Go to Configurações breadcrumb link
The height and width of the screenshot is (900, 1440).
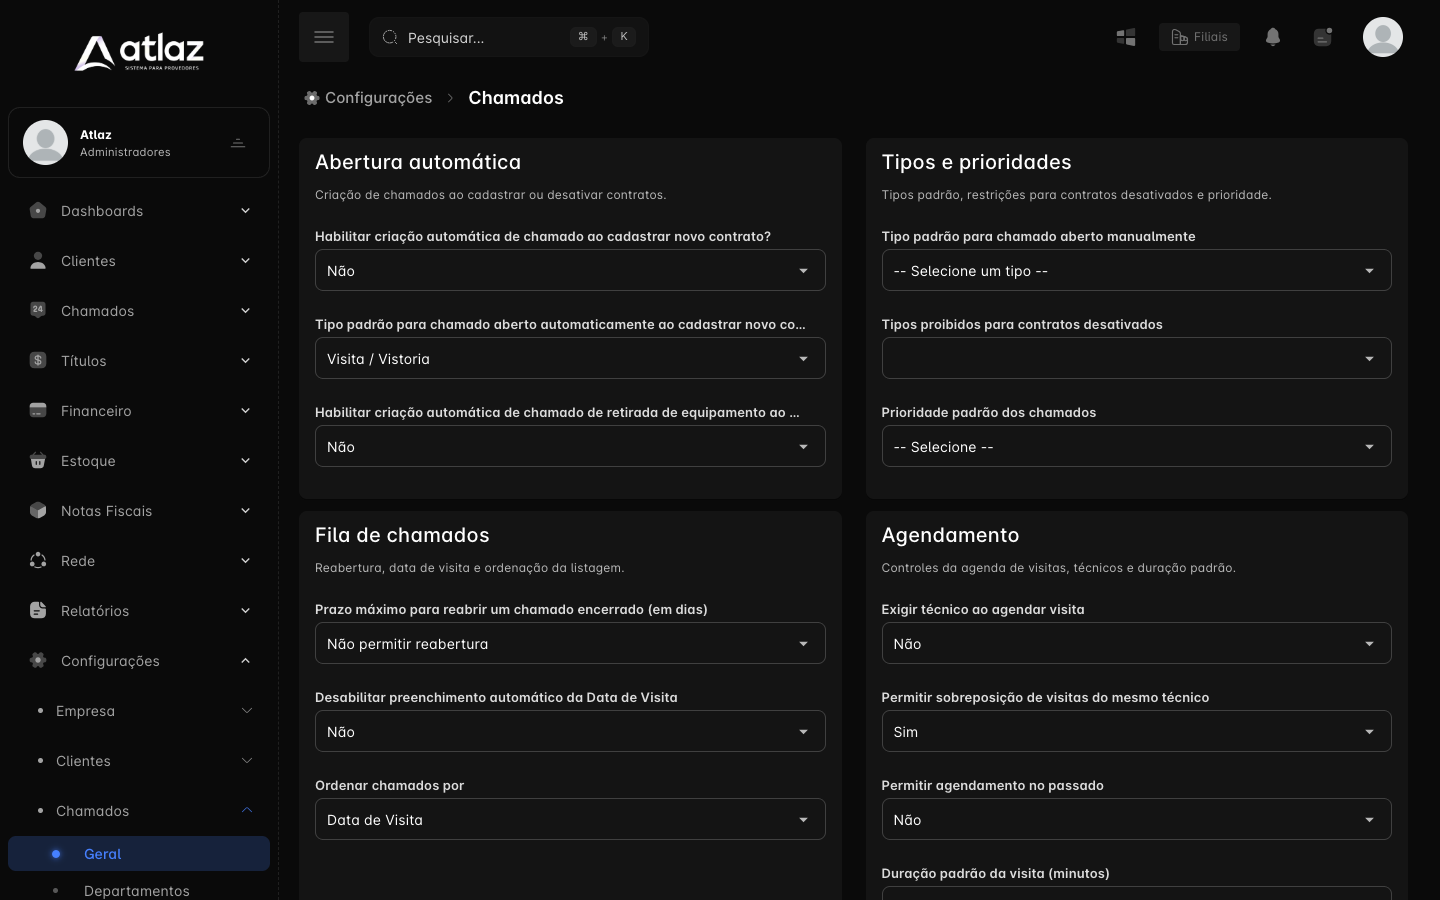pos(369,98)
